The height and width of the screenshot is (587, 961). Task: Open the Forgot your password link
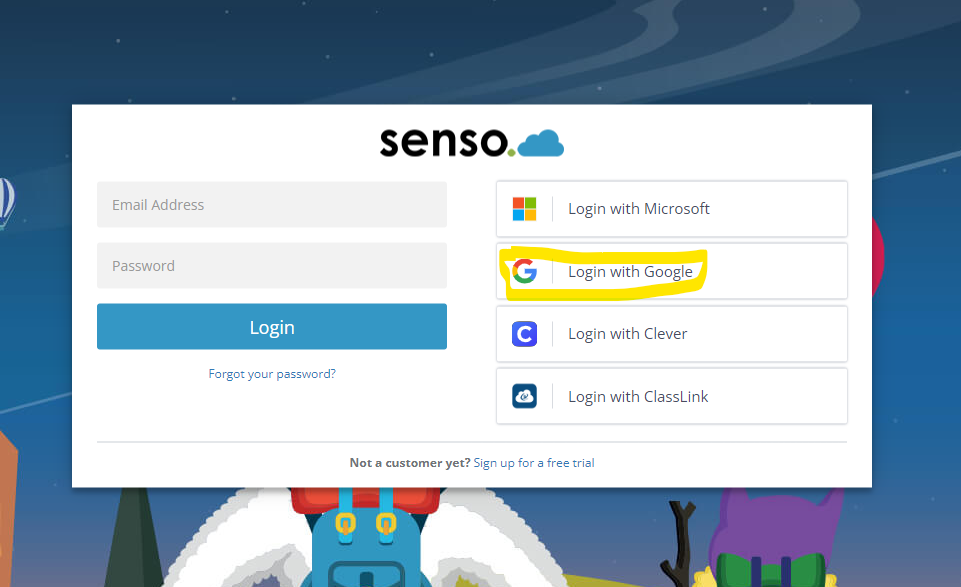(x=272, y=374)
